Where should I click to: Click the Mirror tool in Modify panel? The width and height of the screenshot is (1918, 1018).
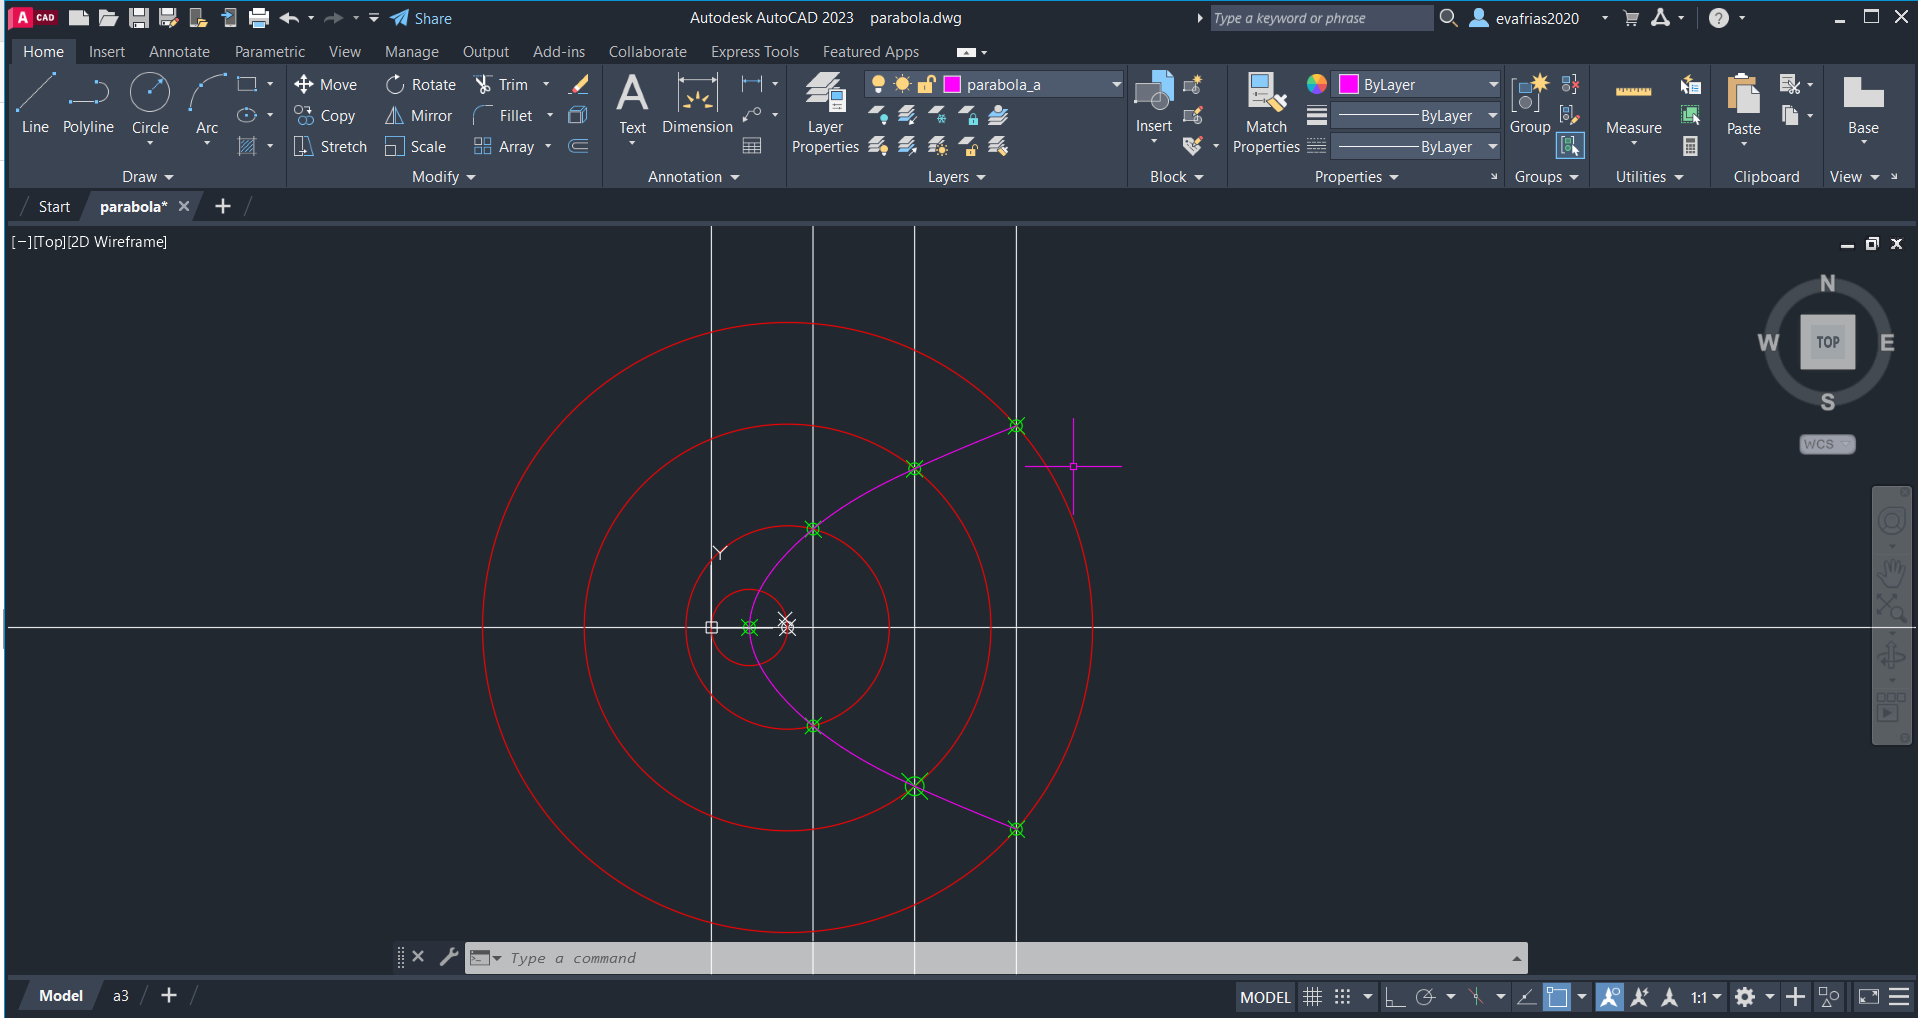pos(419,116)
